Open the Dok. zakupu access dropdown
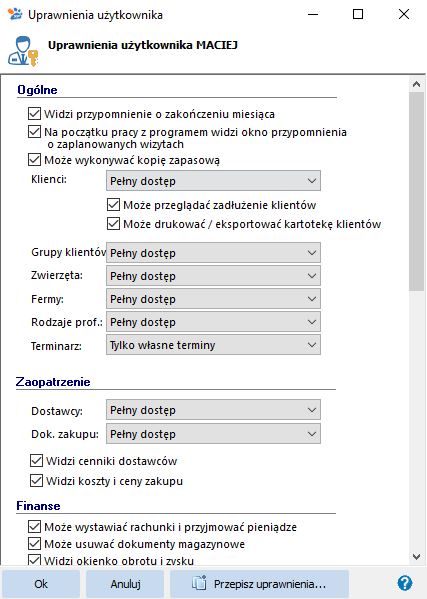The height and width of the screenshot is (599, 427). [x=213, y=434]
